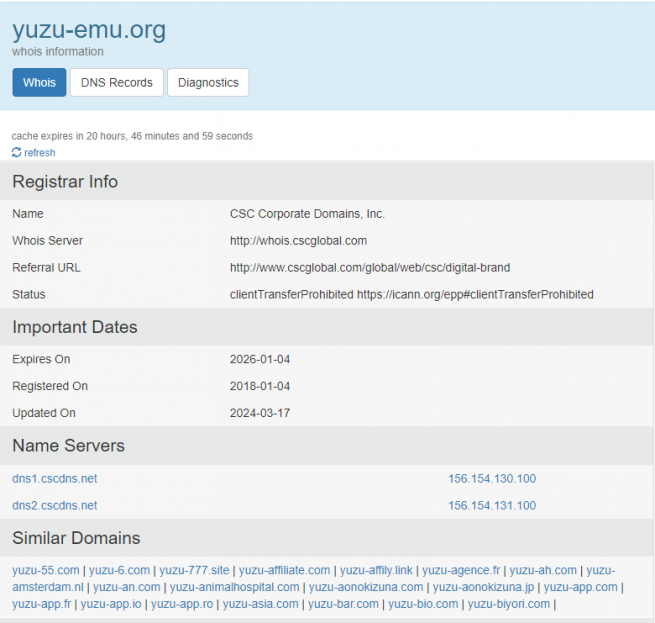
Task: Click the Referral URL label
Action: click(46, 267)
